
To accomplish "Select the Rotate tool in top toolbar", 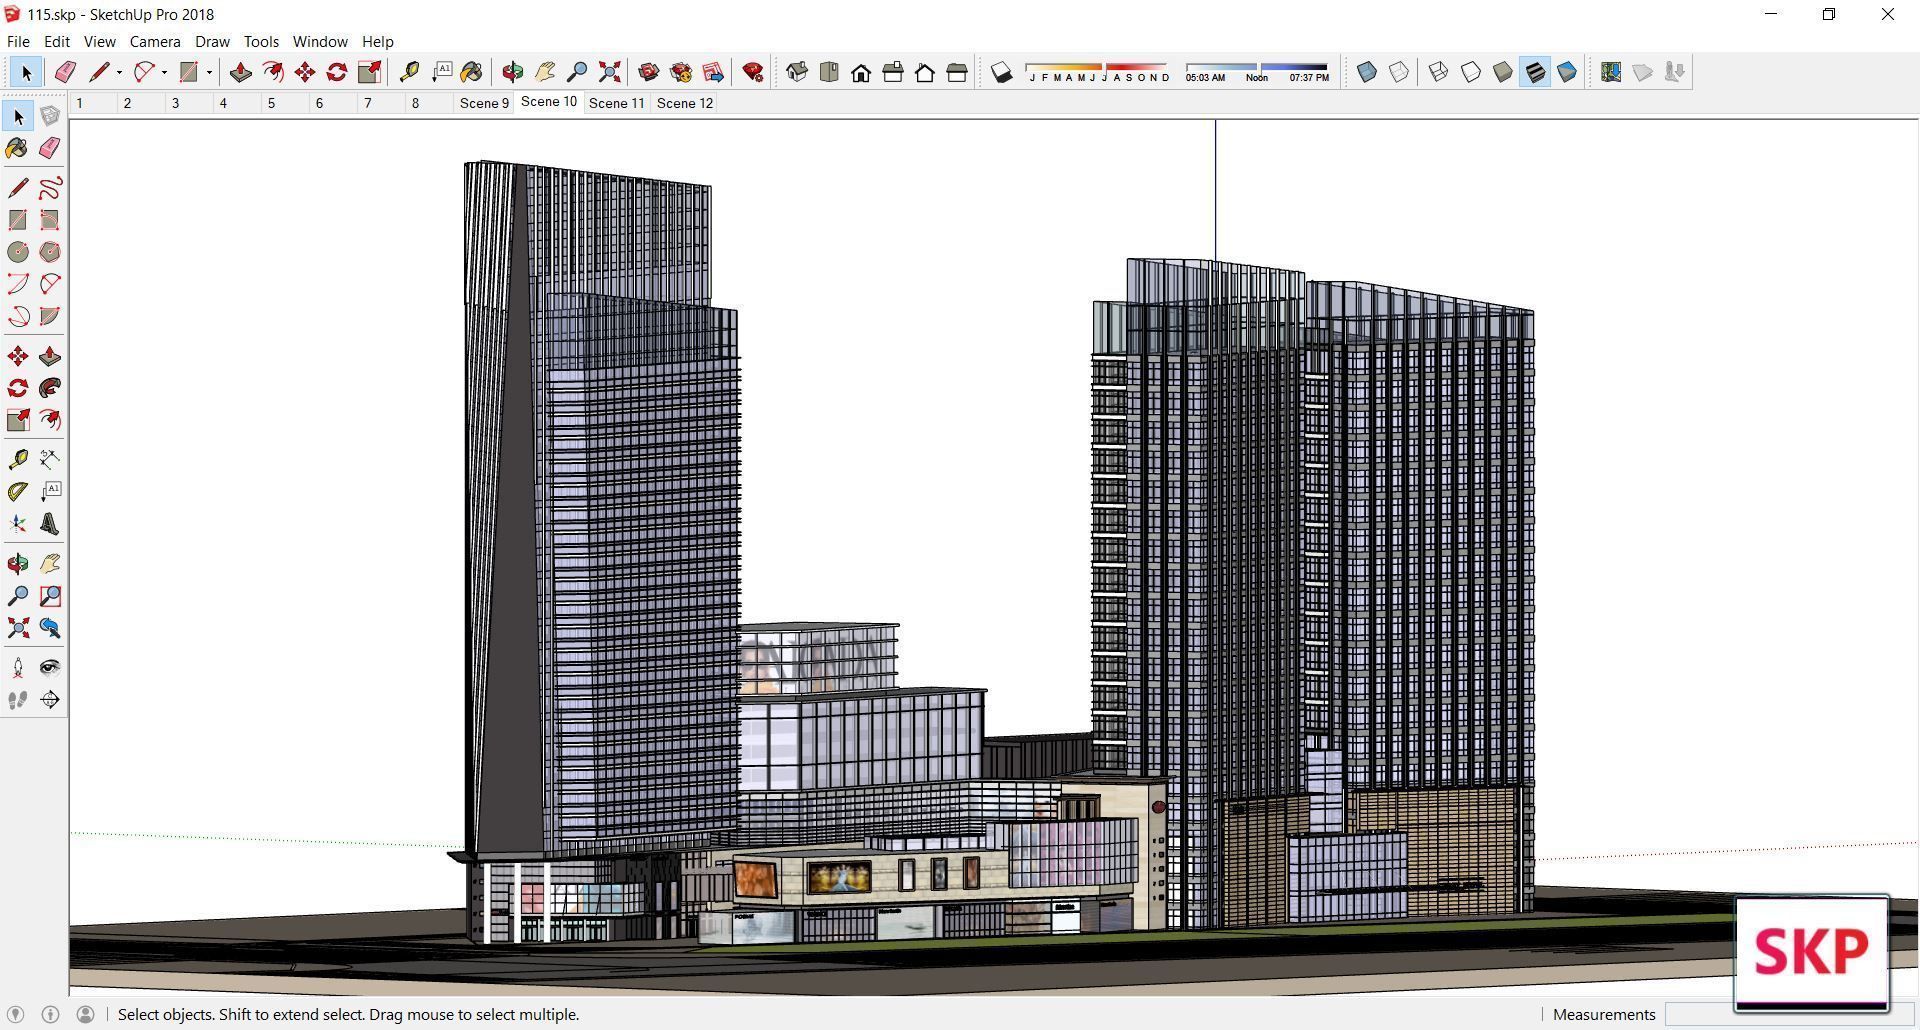I will [x=337, y=72].
